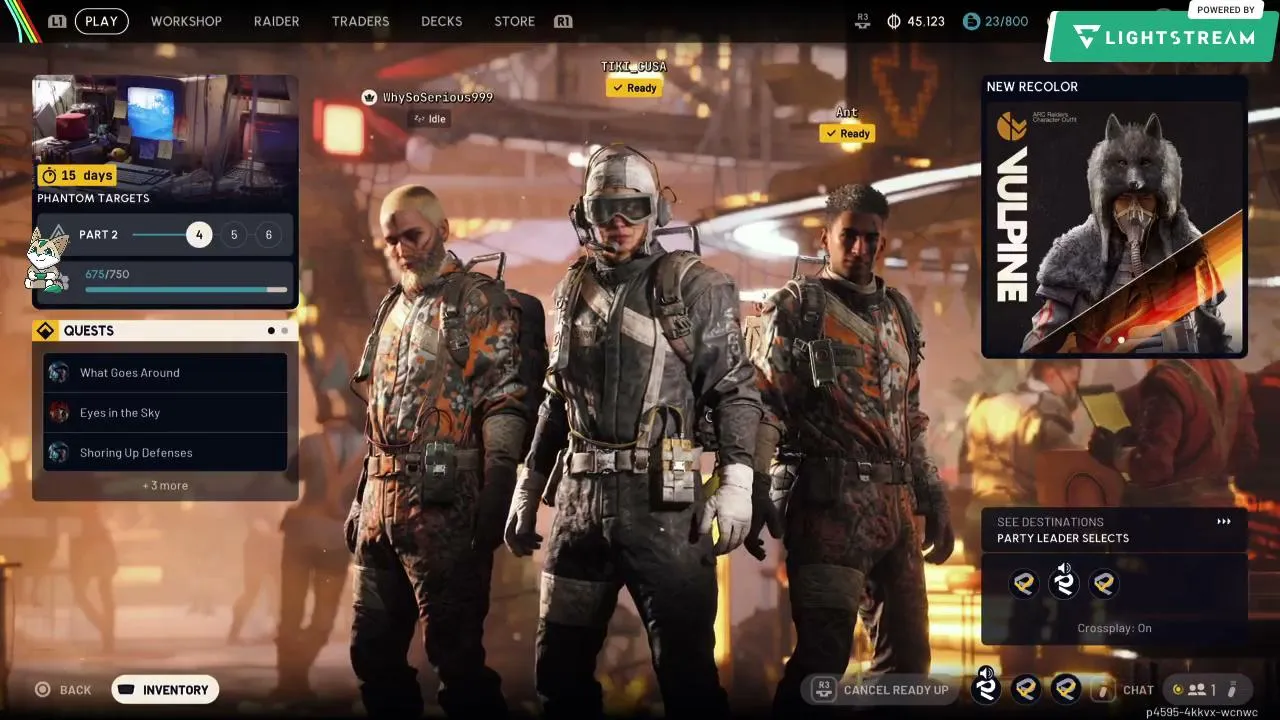Click the 15 days timer badge
This screenshot has height=720, width=1280.
coord(77,175)
